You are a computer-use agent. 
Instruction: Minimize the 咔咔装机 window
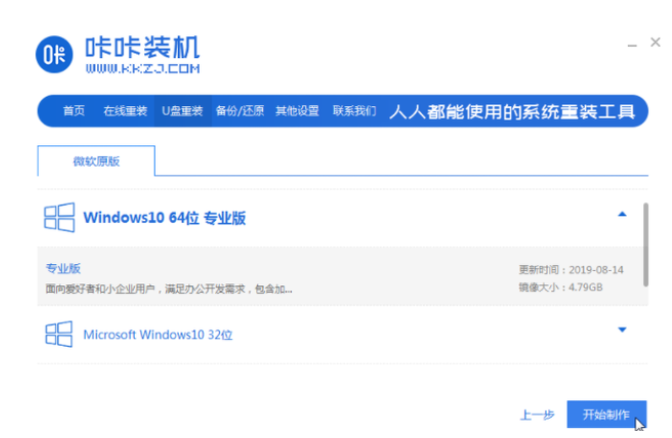tap(631, 46)
